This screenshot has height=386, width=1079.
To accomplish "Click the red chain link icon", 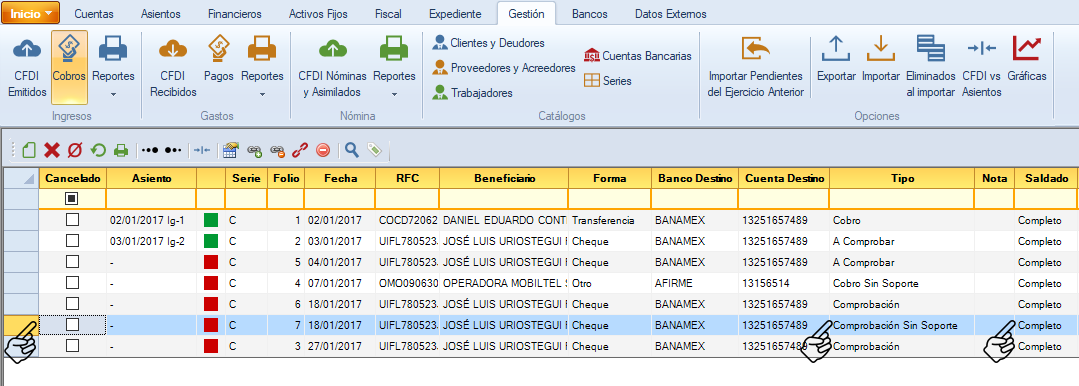I will (300, 150).
